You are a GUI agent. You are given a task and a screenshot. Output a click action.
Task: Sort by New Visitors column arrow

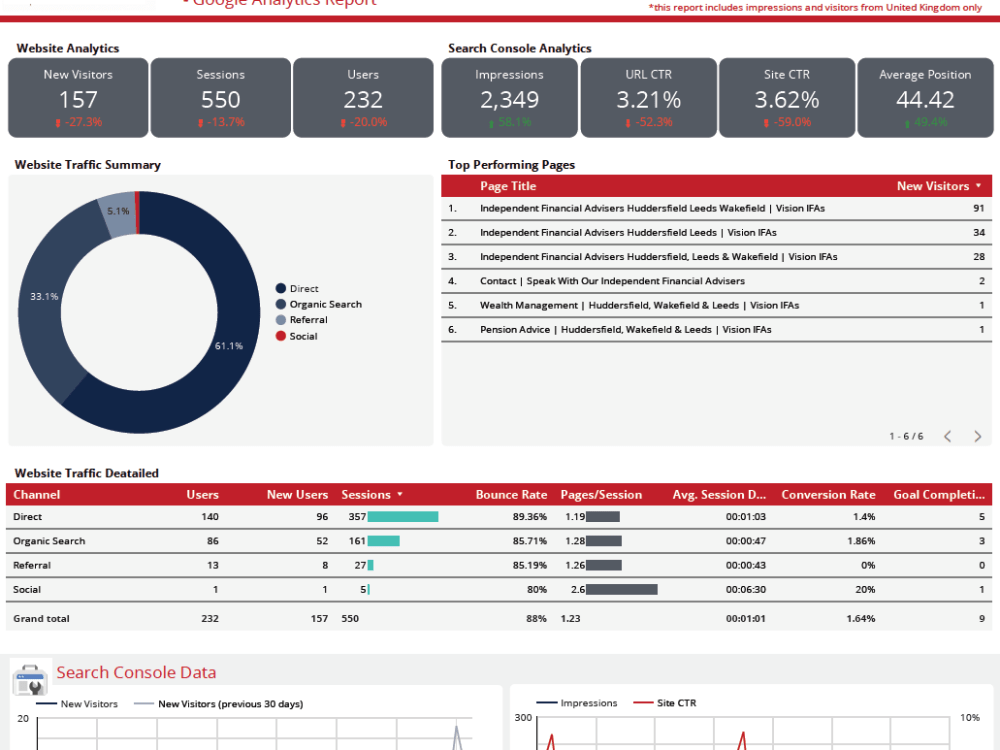[978, 186]
